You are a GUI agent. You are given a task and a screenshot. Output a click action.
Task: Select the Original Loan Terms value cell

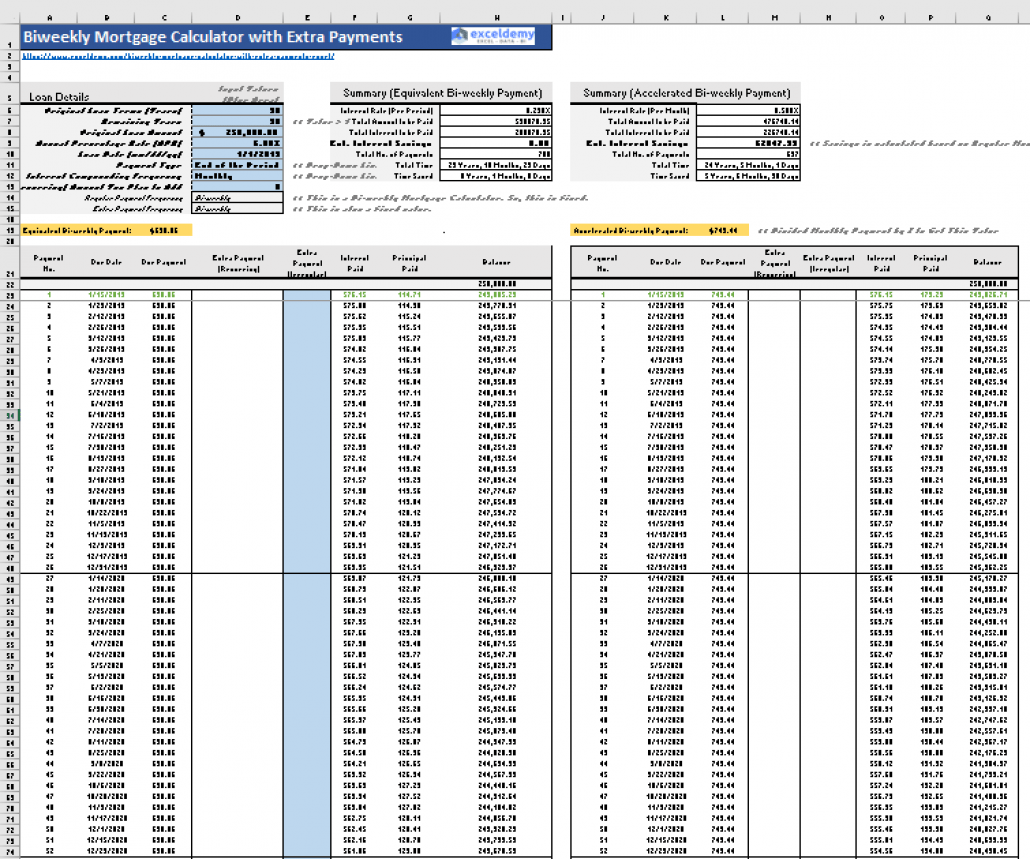[x=237, y=110]
